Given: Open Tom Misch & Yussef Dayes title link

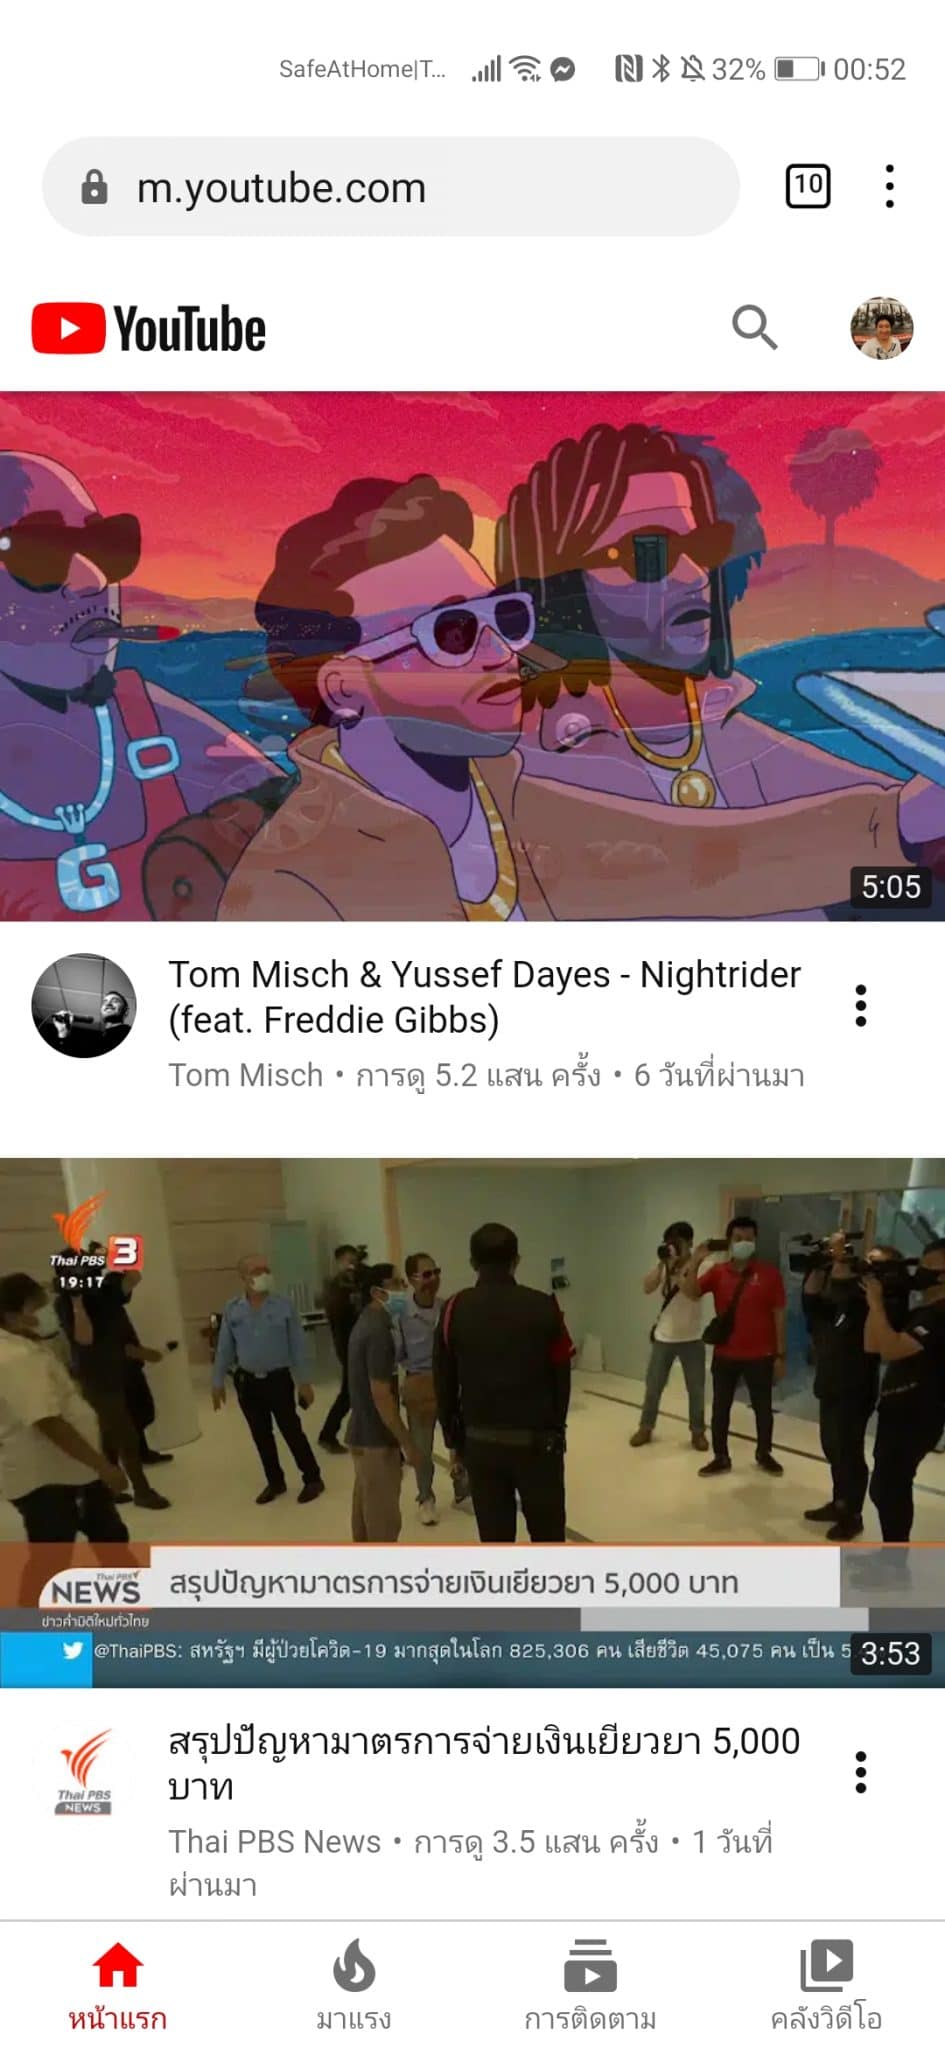Looking at the screenshot, I should (x=484, y=997).
